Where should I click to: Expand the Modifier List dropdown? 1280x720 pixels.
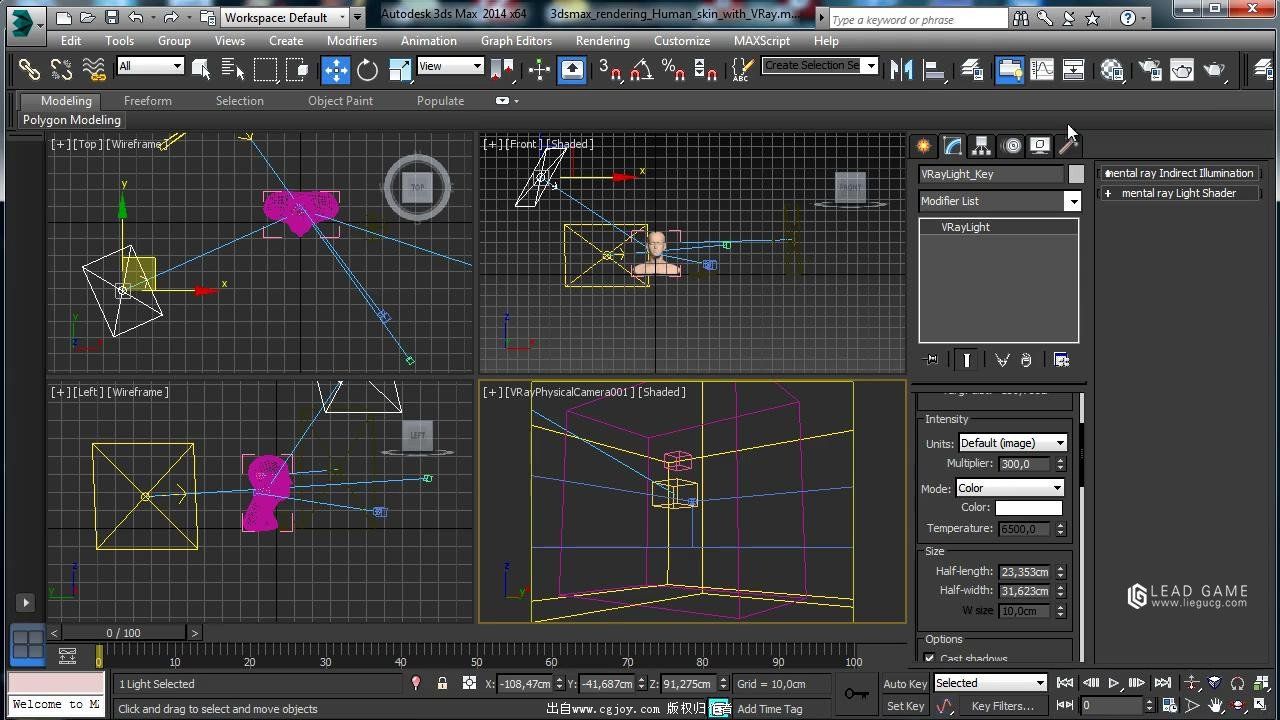(1000, 201)
